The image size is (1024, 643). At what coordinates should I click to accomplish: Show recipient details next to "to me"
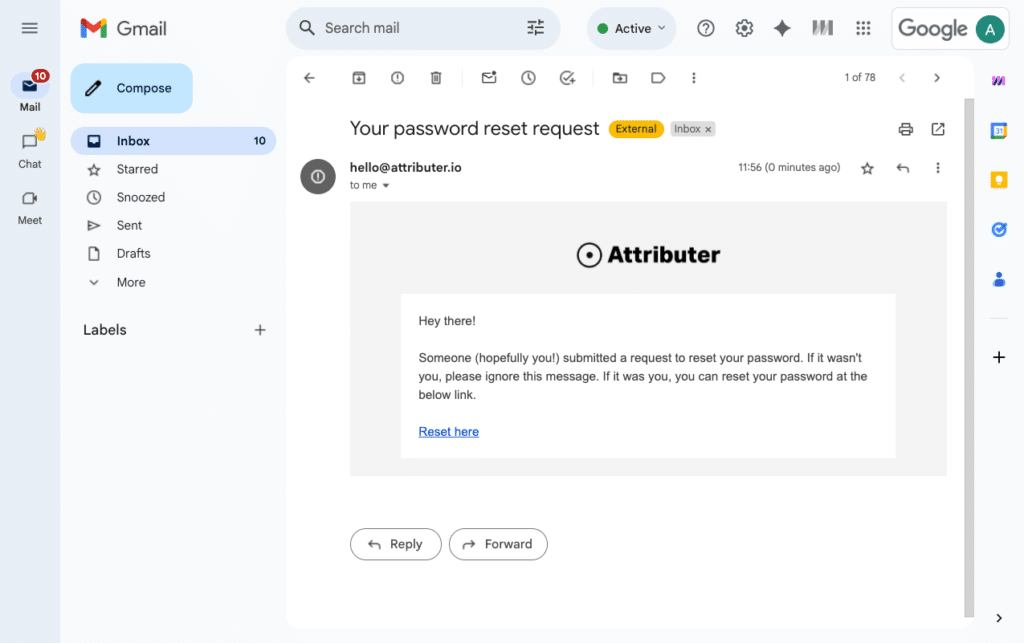pyautogui.click(x=386, y=185)
